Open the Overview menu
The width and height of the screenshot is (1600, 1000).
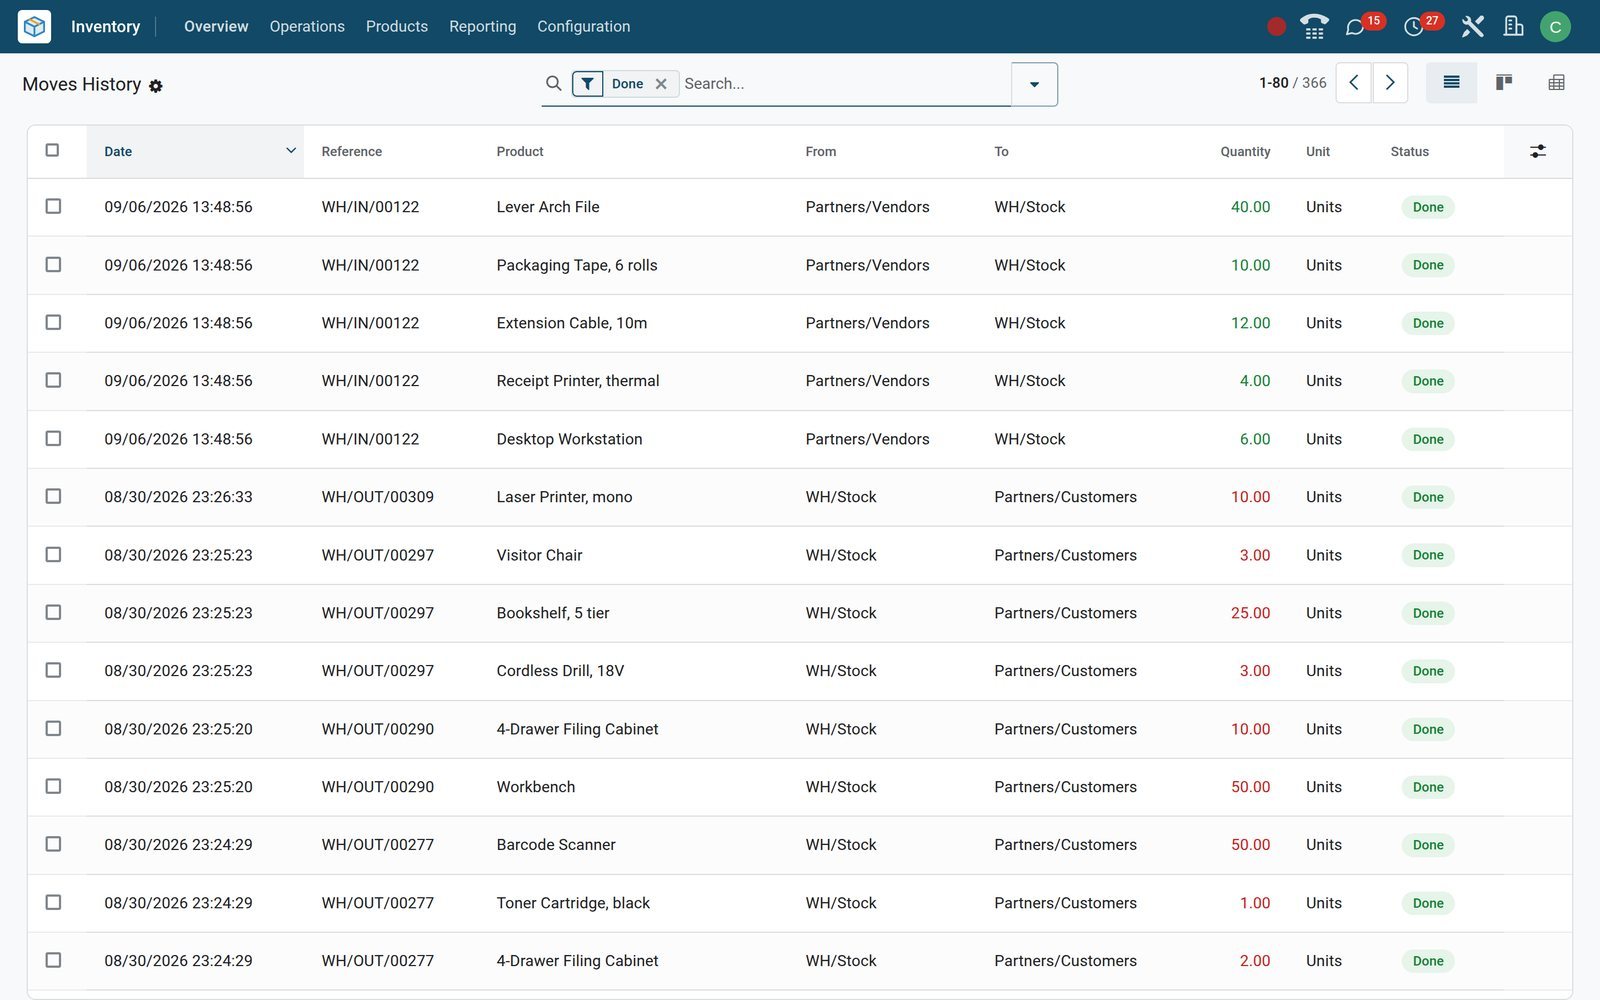tap(216, 26)
